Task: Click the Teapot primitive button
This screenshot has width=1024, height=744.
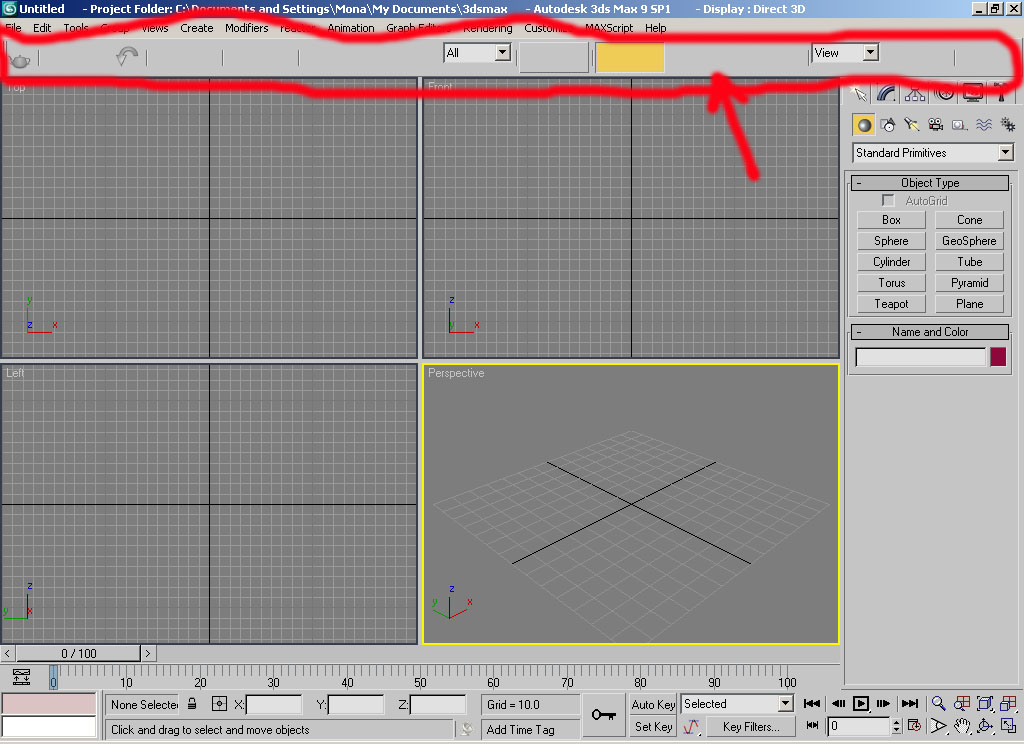Action: [x=891, y=304]
